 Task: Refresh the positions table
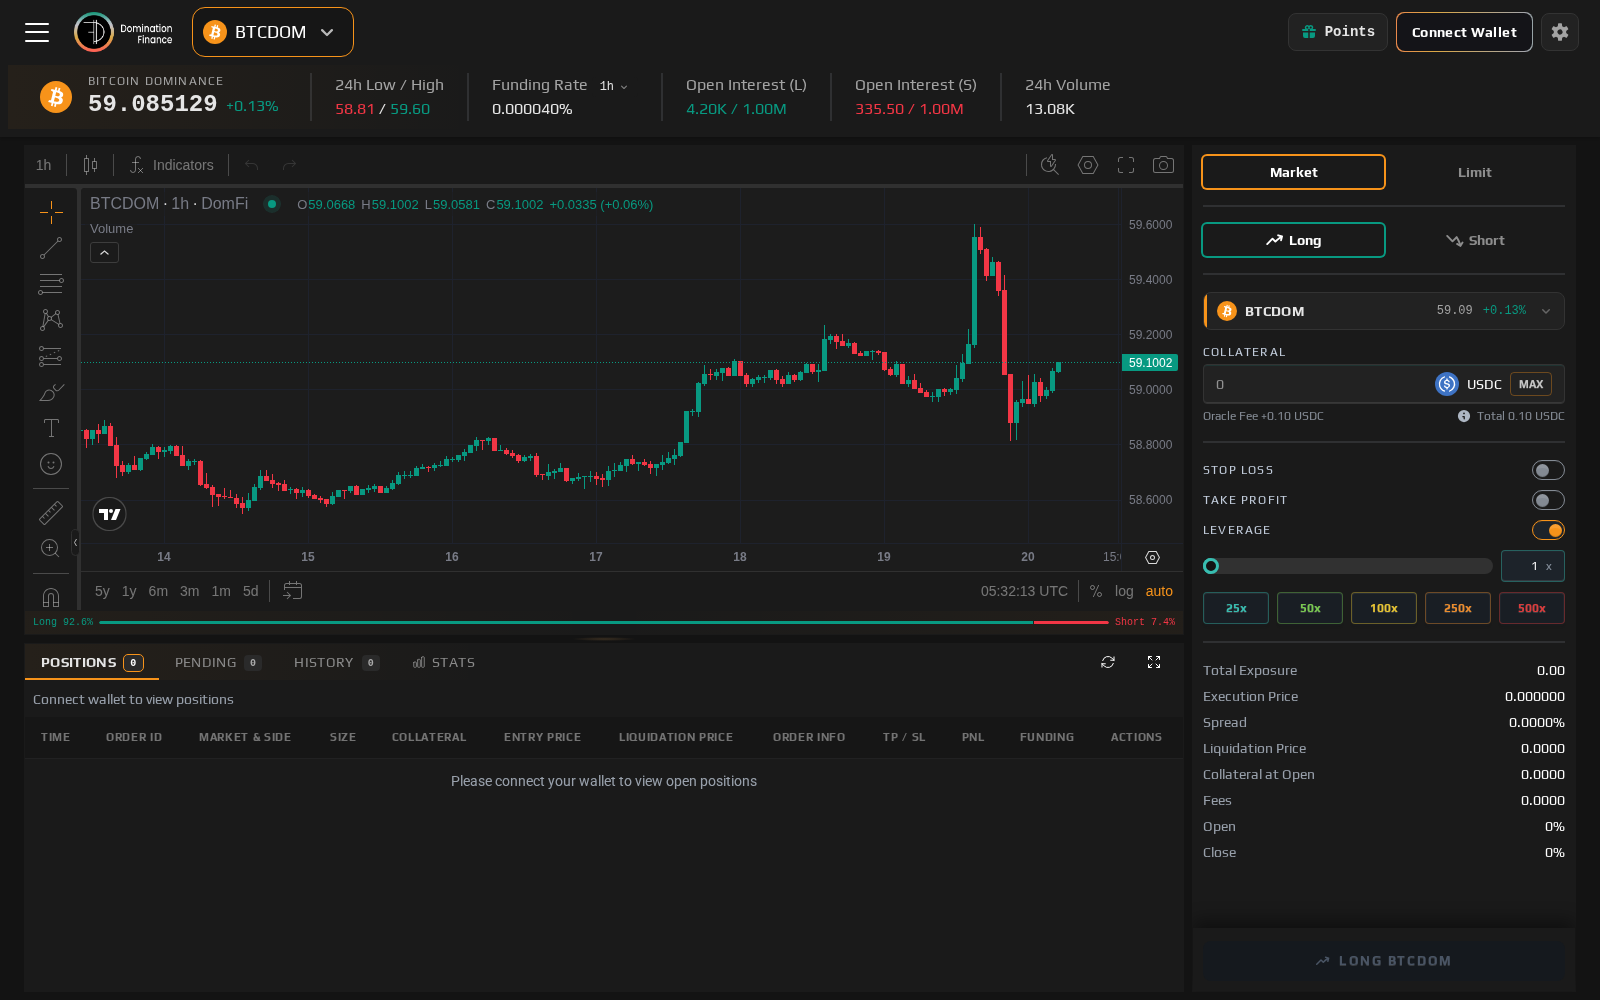click(x=1108, y=662)
